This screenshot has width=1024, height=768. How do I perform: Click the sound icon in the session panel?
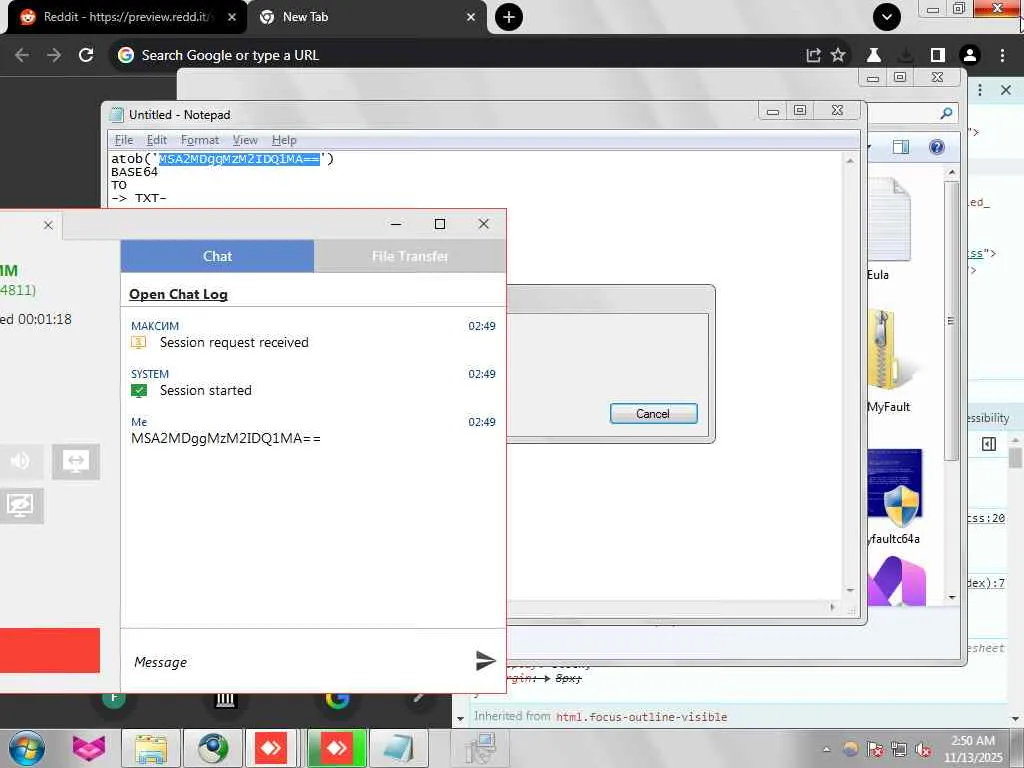click(x=20, y=461)
